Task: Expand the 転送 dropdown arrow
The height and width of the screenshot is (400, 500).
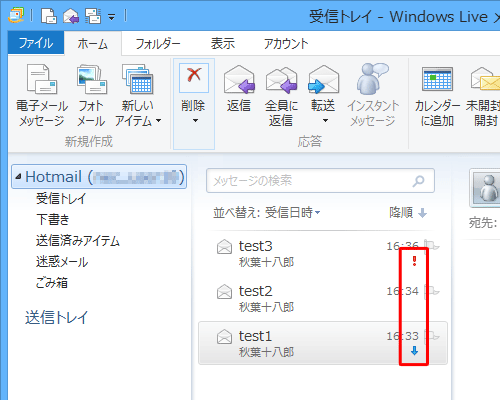Action: 325,120
